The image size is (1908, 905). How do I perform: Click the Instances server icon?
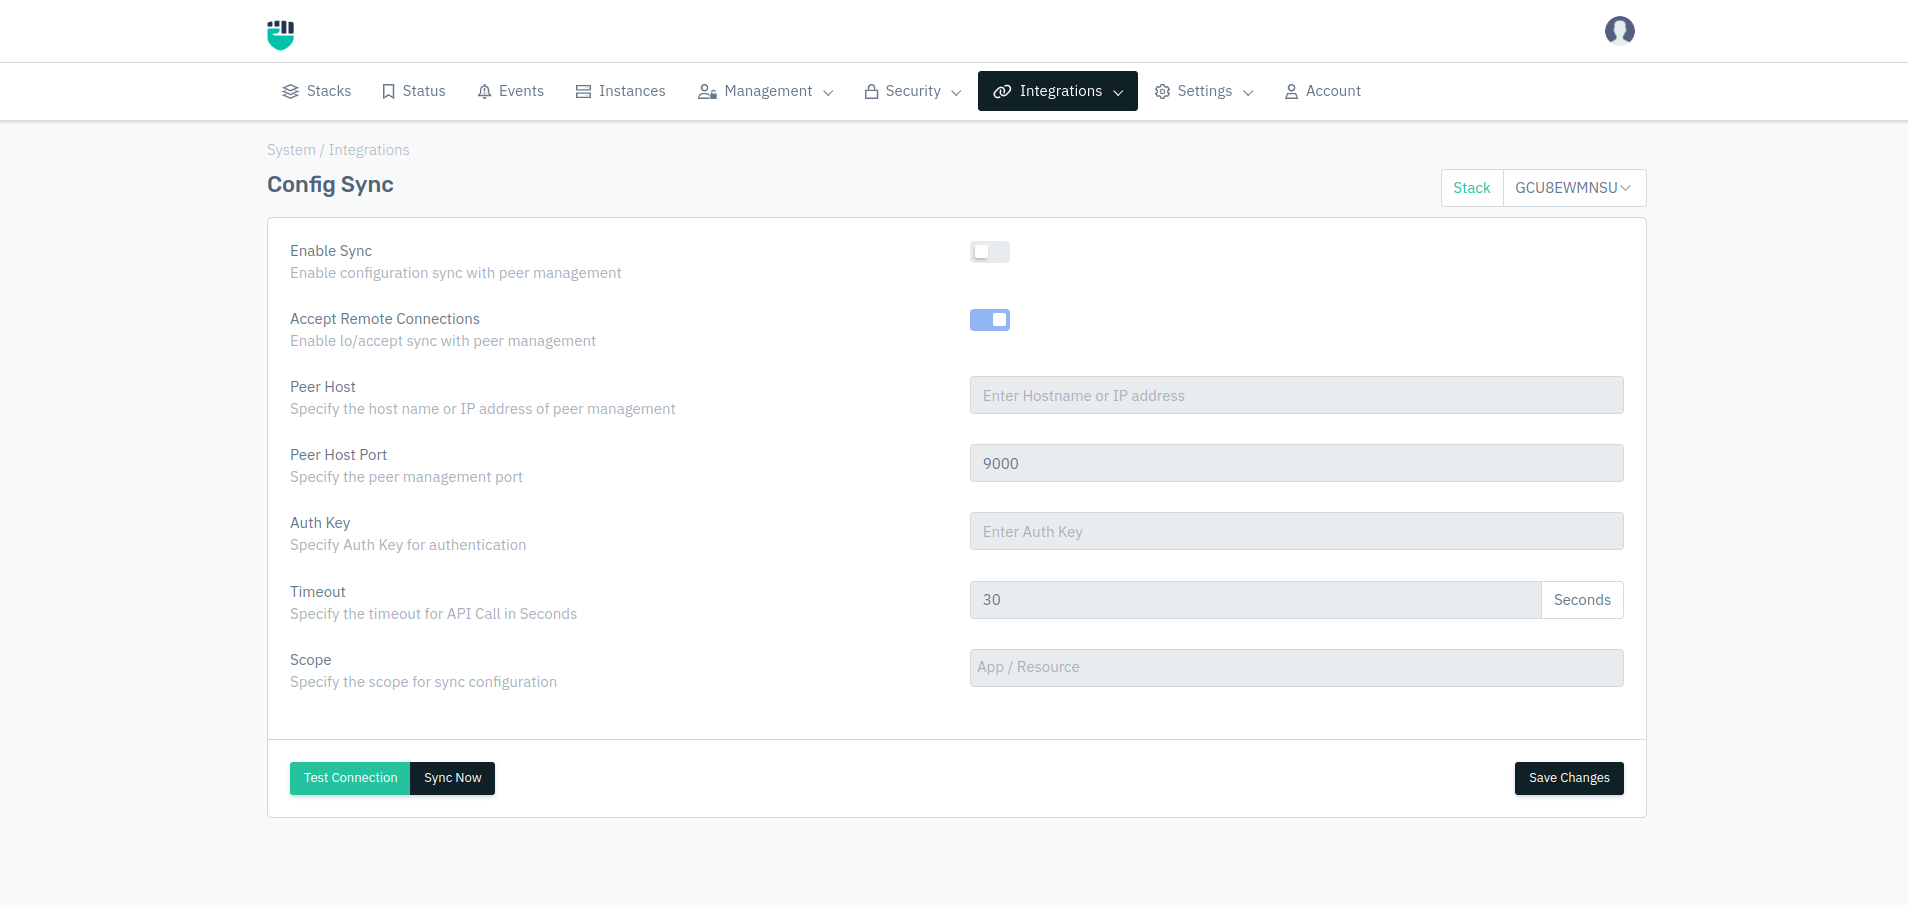[583, 91]
